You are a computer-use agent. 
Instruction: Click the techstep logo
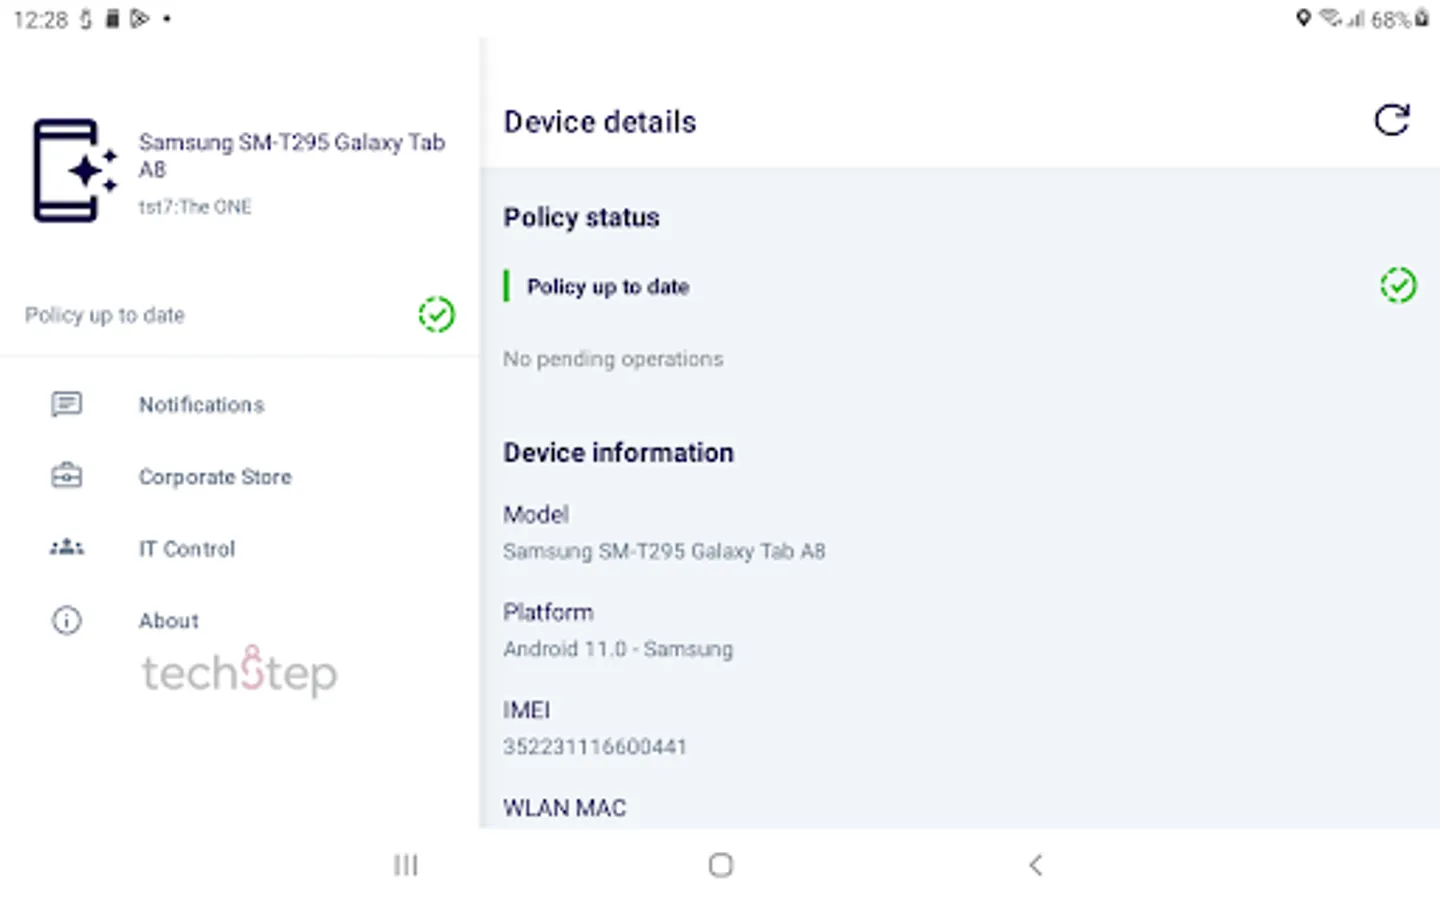(x=239, y=671)
